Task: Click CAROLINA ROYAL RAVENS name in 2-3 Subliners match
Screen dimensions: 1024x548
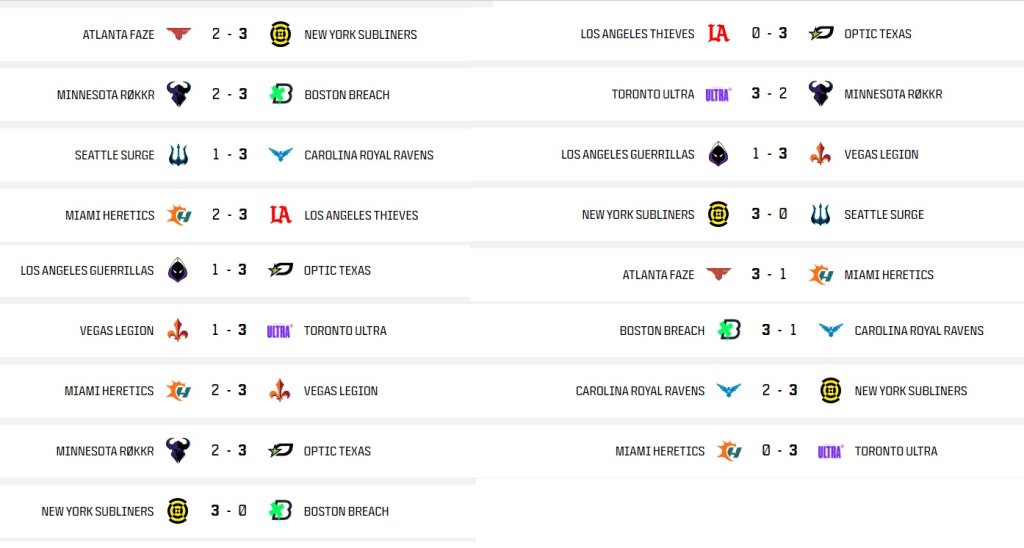Action: (640, 391)
